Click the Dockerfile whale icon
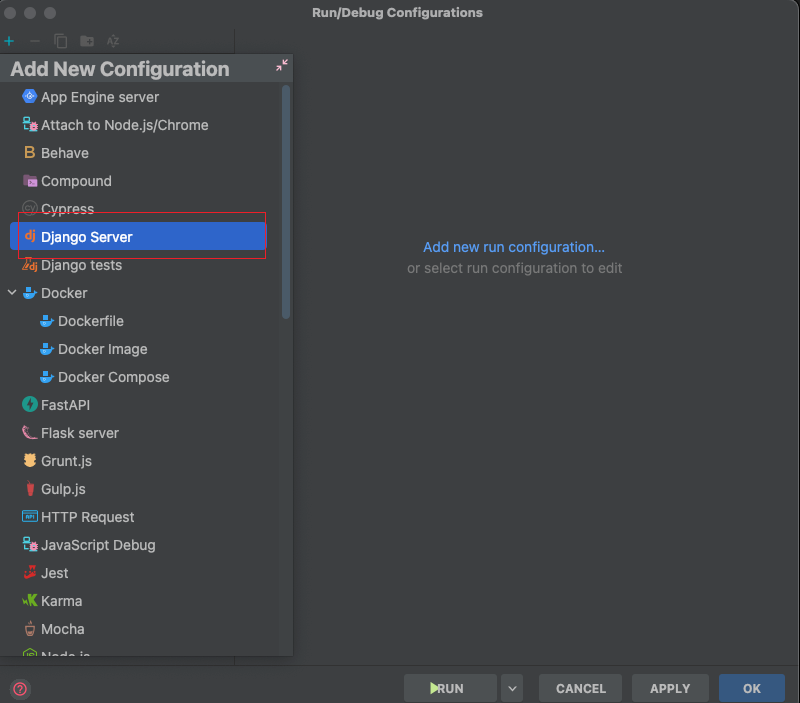Image resolution: width=800 pixels, height=703 pixels. [x=47, y=321]
